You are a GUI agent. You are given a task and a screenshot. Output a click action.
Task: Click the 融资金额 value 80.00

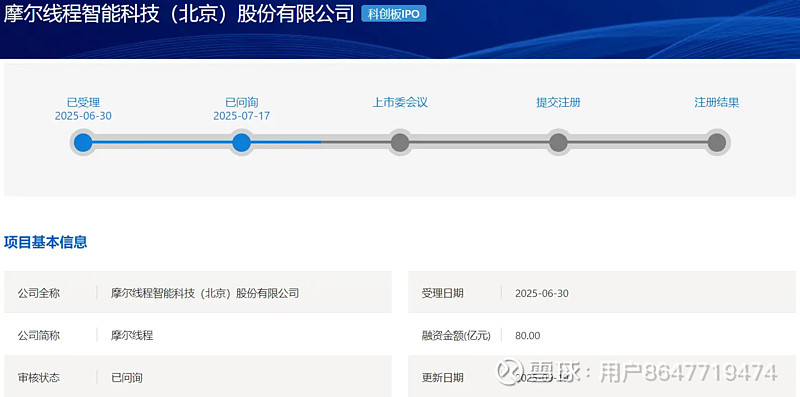tap(528, 336)
